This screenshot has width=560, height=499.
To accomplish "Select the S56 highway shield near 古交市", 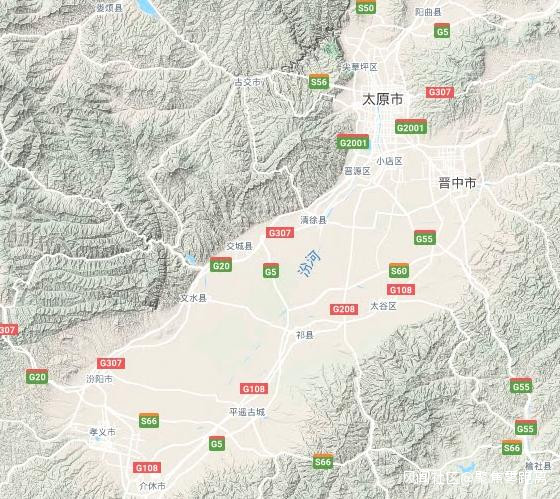I will coord(319,82).
